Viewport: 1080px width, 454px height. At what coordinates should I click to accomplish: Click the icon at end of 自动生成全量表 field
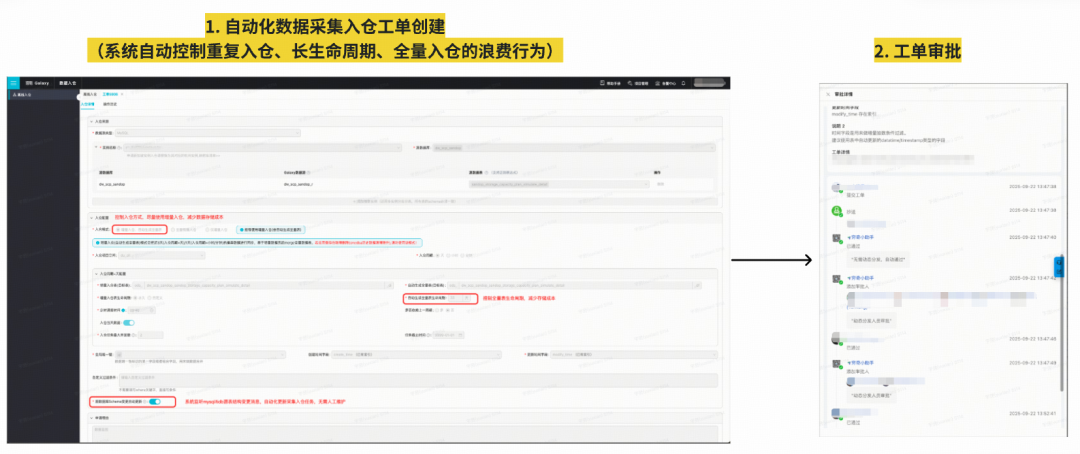pos(697,285)
